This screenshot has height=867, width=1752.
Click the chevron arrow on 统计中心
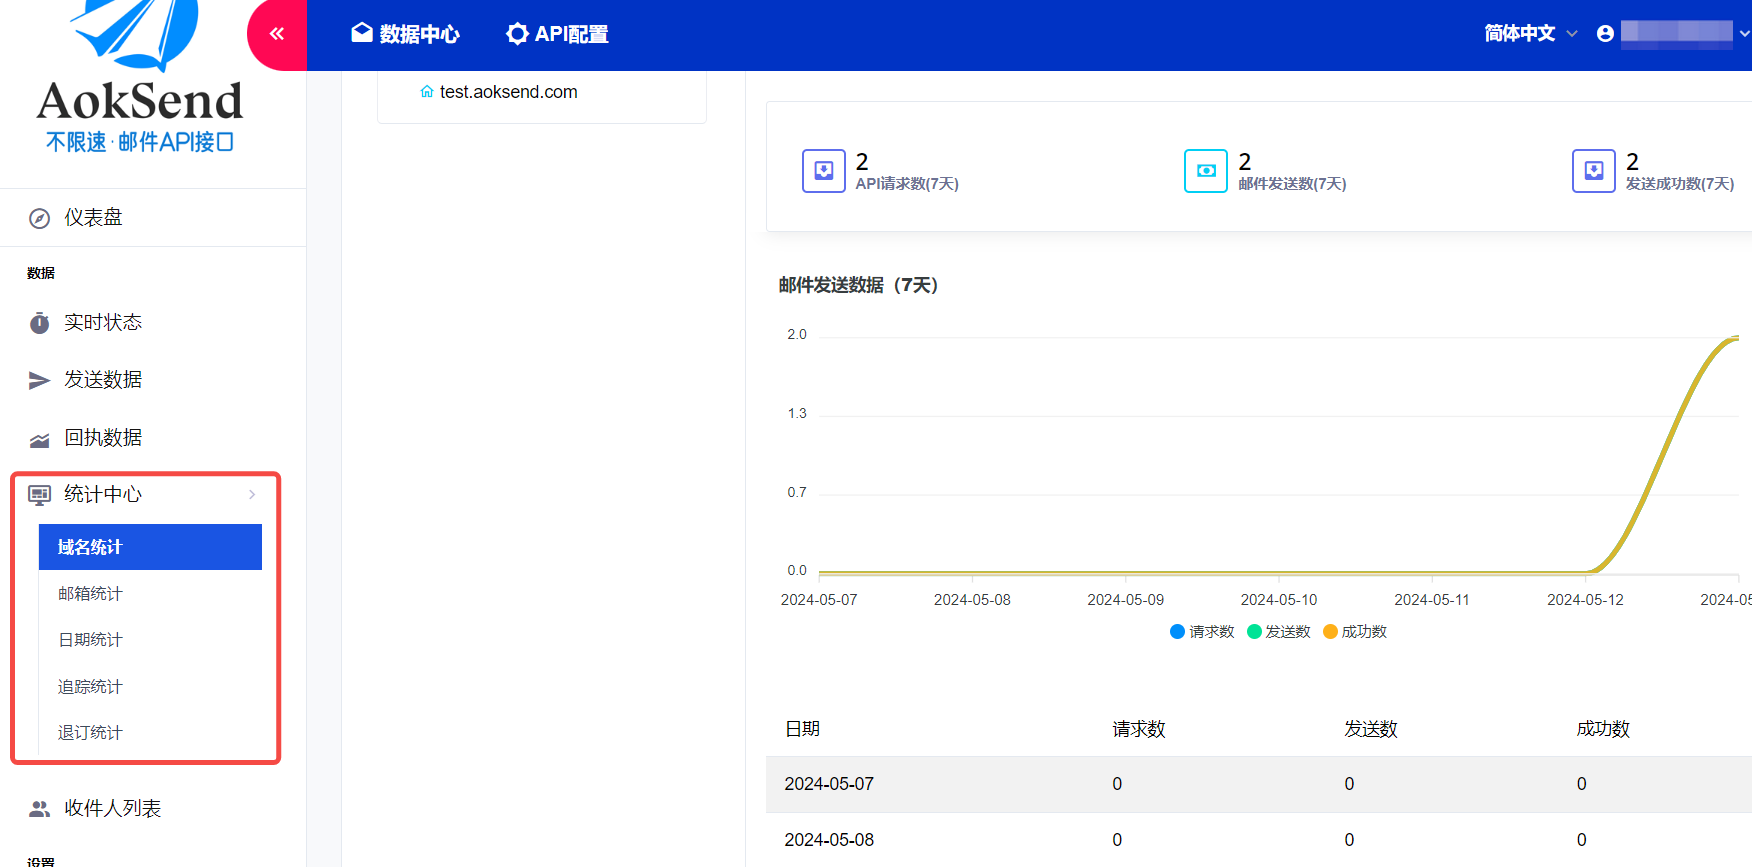[x=252, y=494]
